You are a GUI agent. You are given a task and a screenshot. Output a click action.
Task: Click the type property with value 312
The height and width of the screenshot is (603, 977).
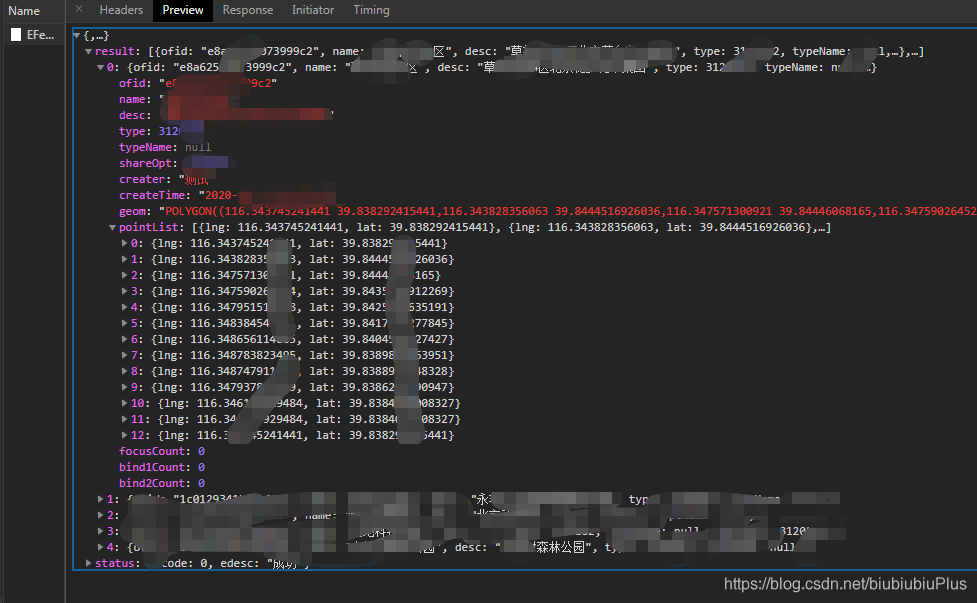[x=161, y=131]
